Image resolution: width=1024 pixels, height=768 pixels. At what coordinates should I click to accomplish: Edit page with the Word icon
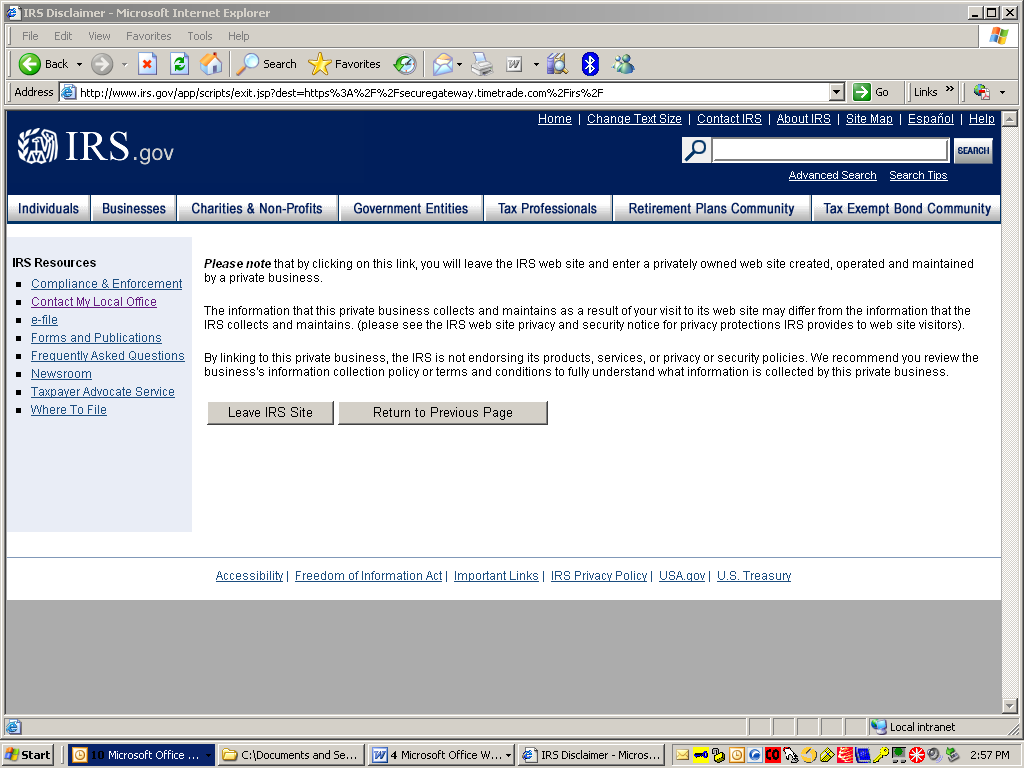tap(515, 64)
